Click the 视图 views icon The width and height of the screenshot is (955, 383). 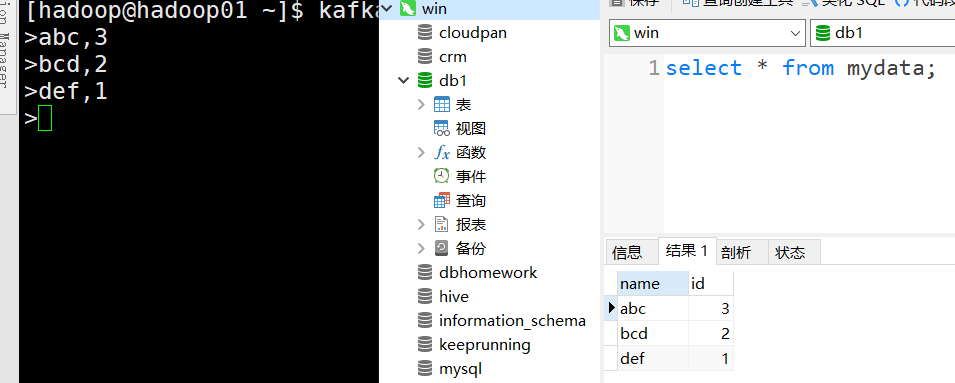pos(442,128)
